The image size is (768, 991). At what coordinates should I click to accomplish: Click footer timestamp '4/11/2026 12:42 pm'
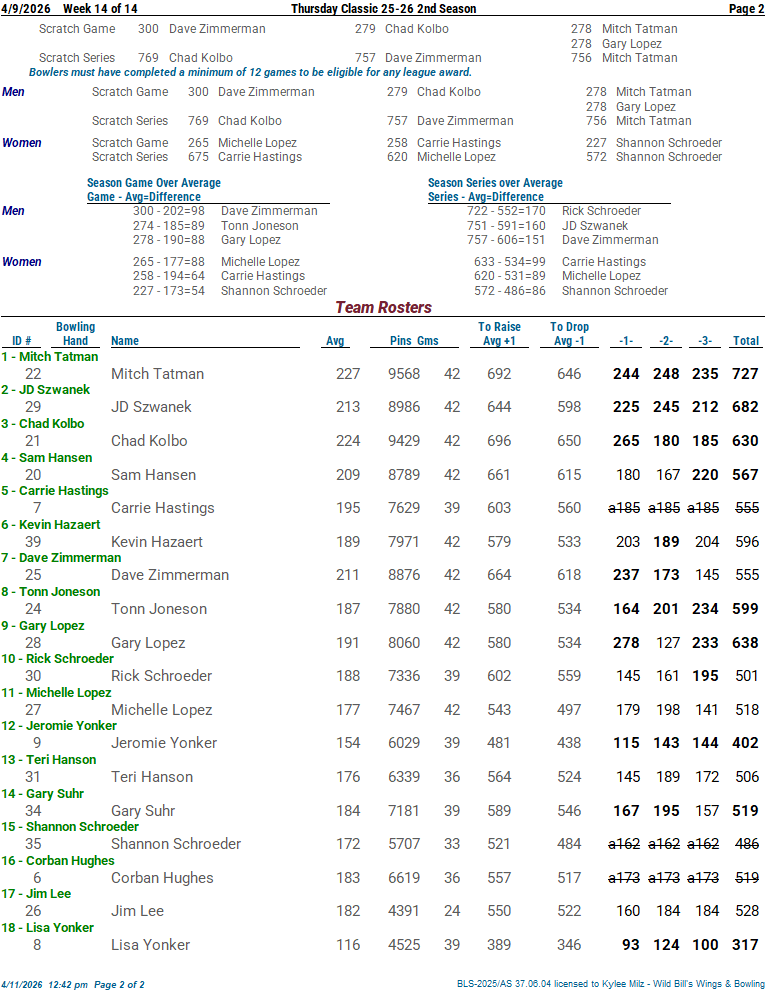[45, 985]
